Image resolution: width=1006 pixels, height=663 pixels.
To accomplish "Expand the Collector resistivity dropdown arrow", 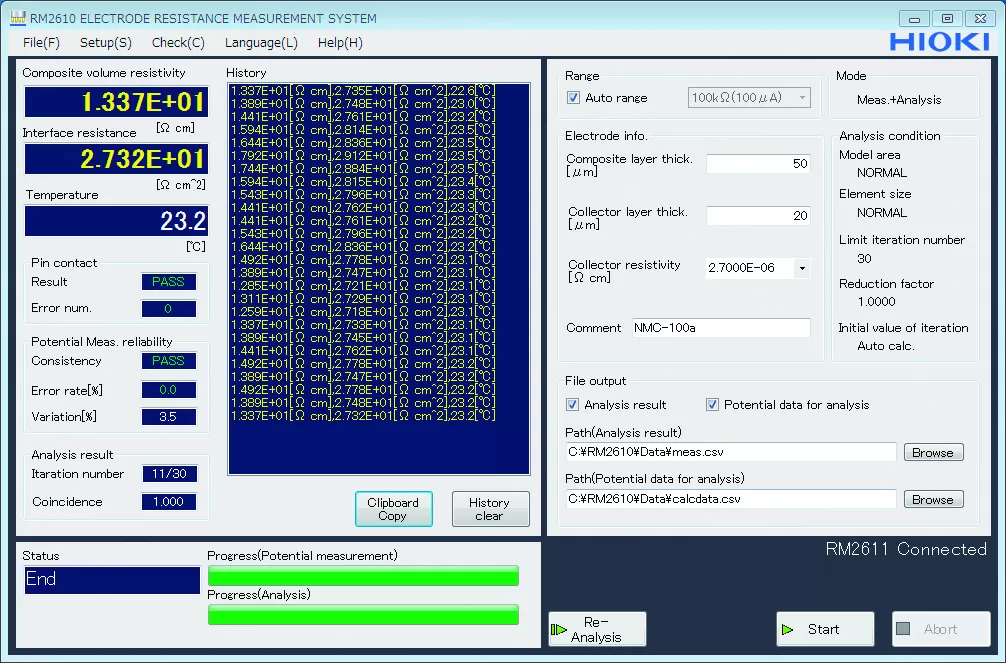I will (x=801, y=268).
